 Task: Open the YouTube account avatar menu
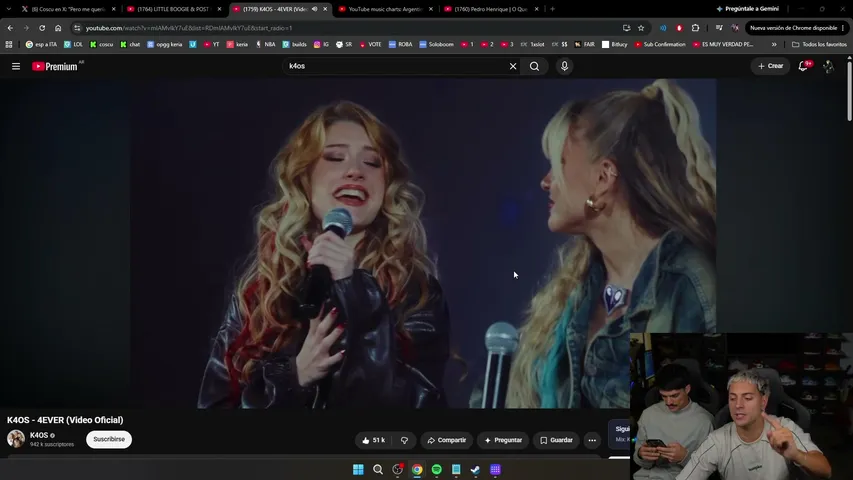(828, 66)
